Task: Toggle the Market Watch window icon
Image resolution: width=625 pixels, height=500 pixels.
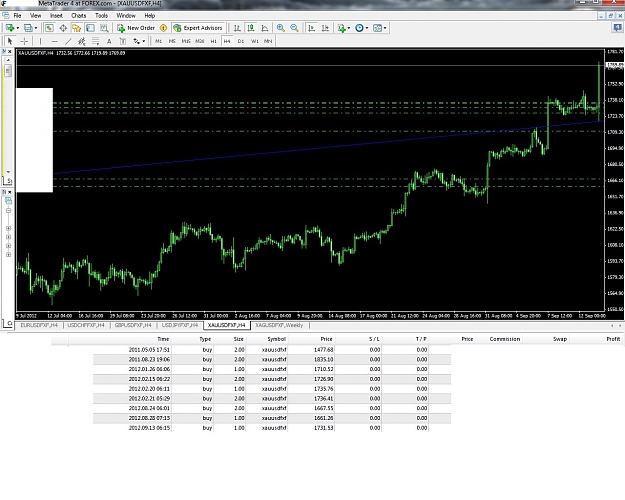Action: coord(49,28)
